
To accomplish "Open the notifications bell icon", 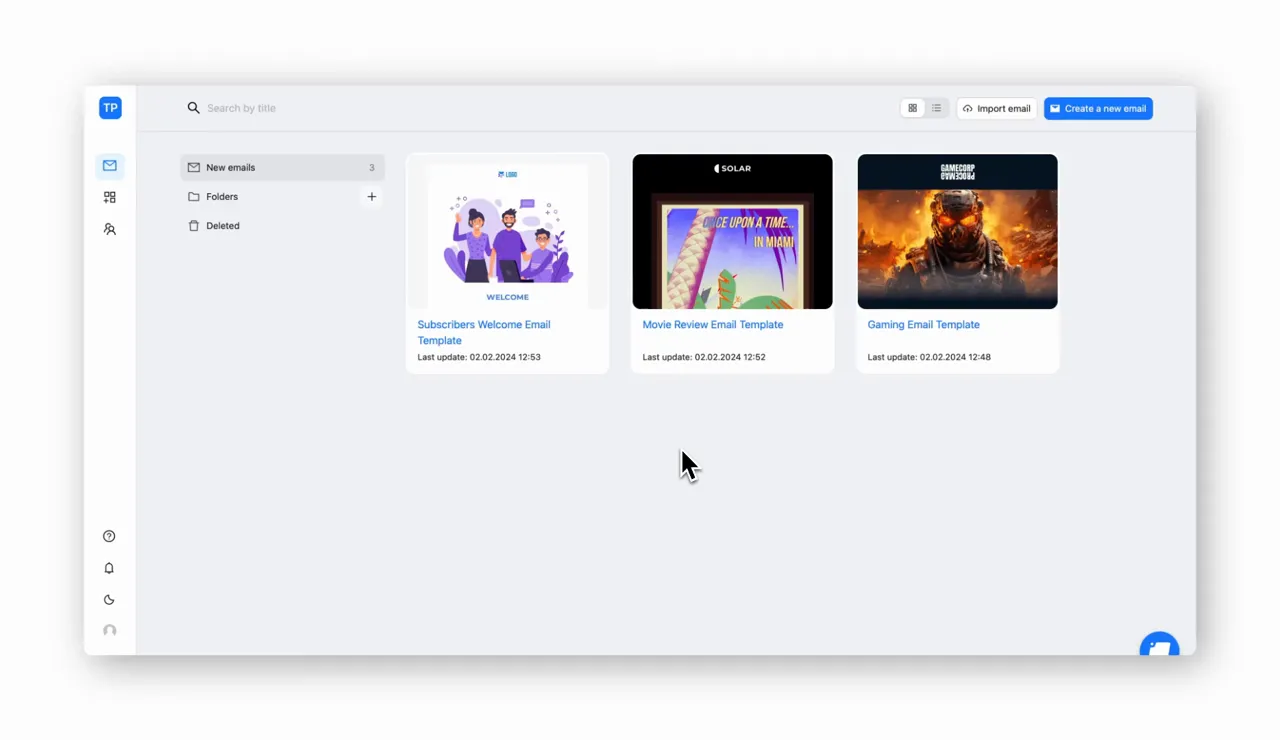I will tap(109, 568).
